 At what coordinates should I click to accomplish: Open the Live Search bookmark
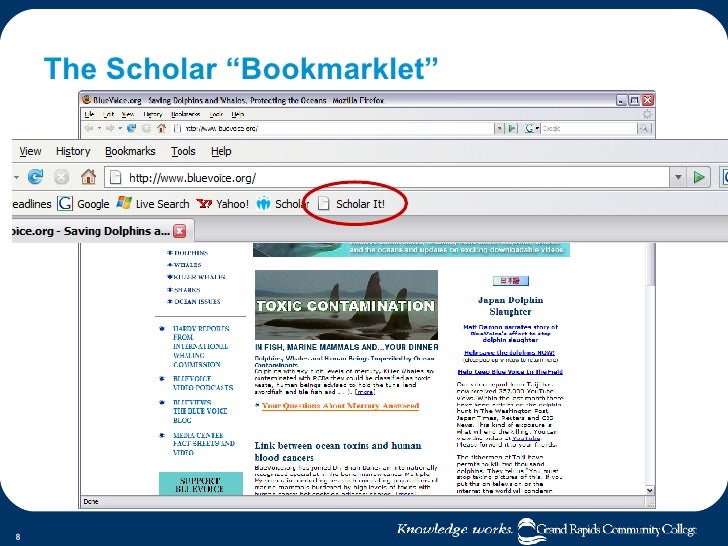153,204
